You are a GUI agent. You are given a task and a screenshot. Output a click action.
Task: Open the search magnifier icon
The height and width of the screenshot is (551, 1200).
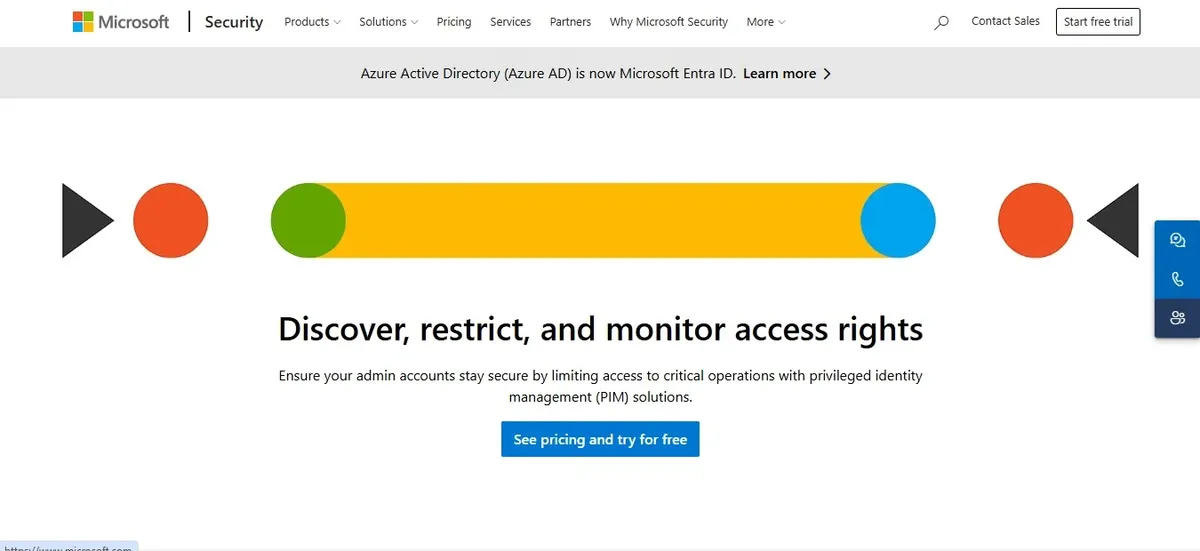(941, 22)
